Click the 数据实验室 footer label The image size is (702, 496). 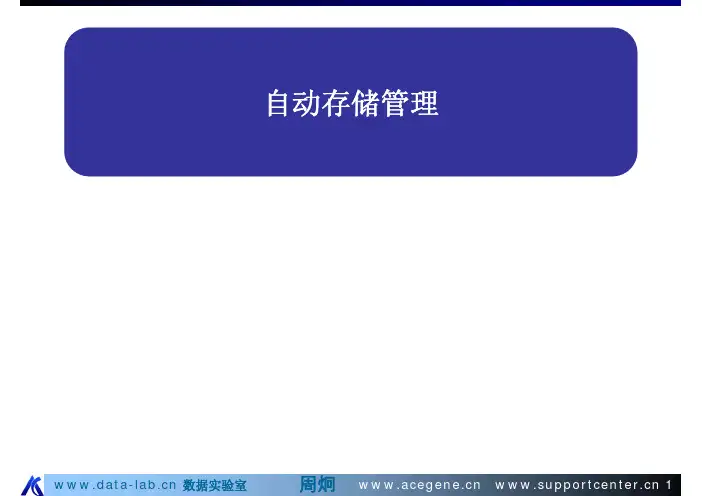coord(214,485)
